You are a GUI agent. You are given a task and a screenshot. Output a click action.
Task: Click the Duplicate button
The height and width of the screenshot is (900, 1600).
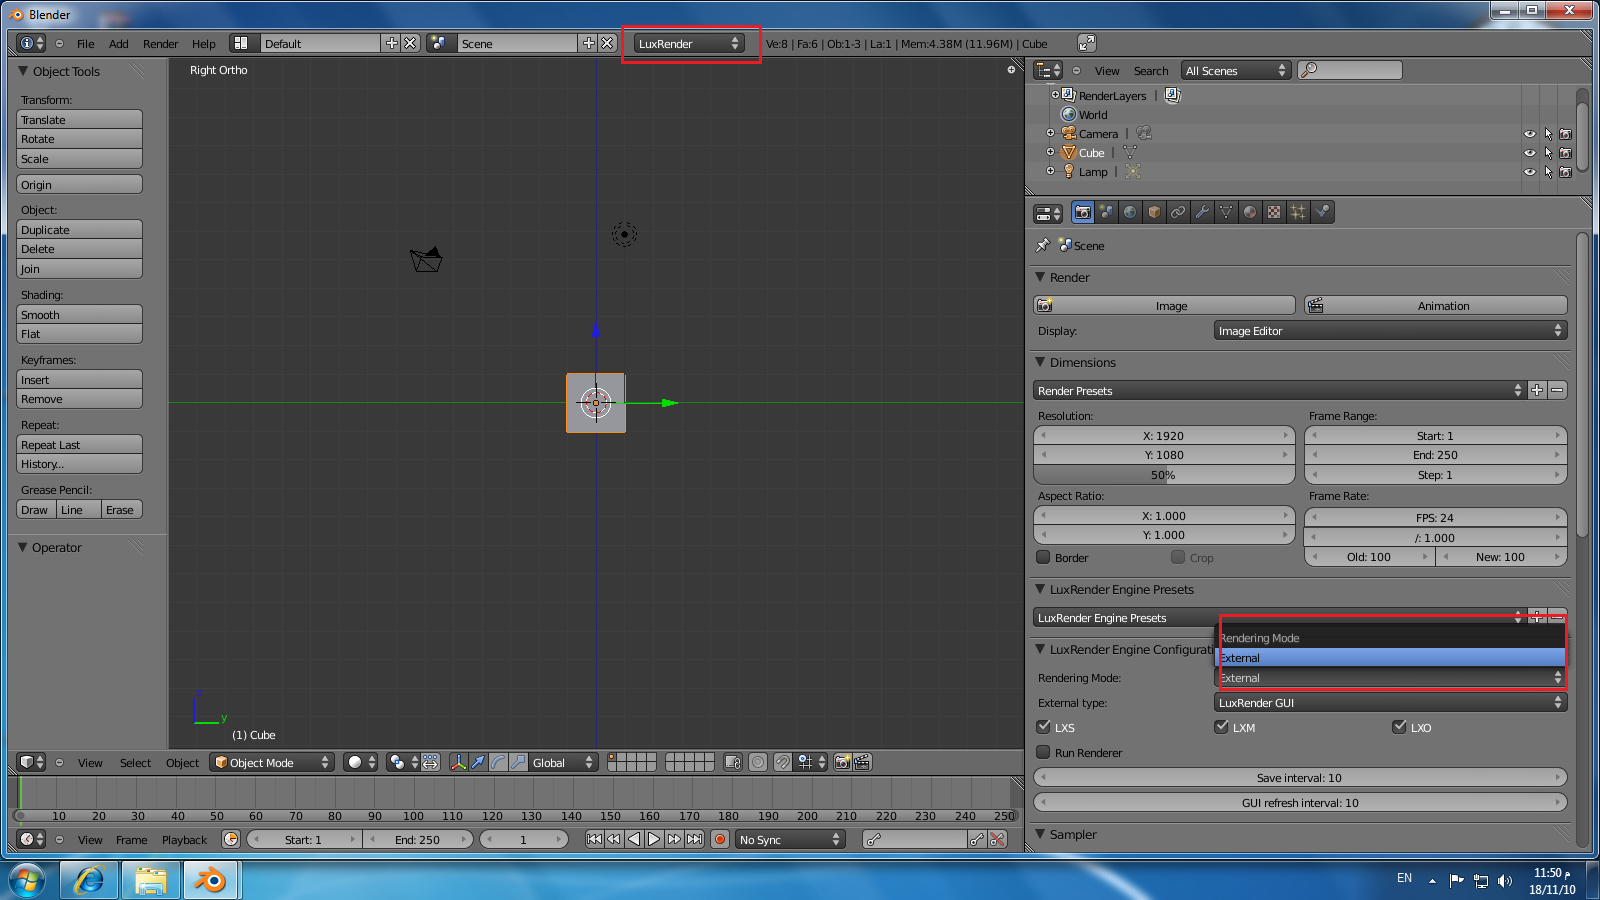[x=80, y=229]
